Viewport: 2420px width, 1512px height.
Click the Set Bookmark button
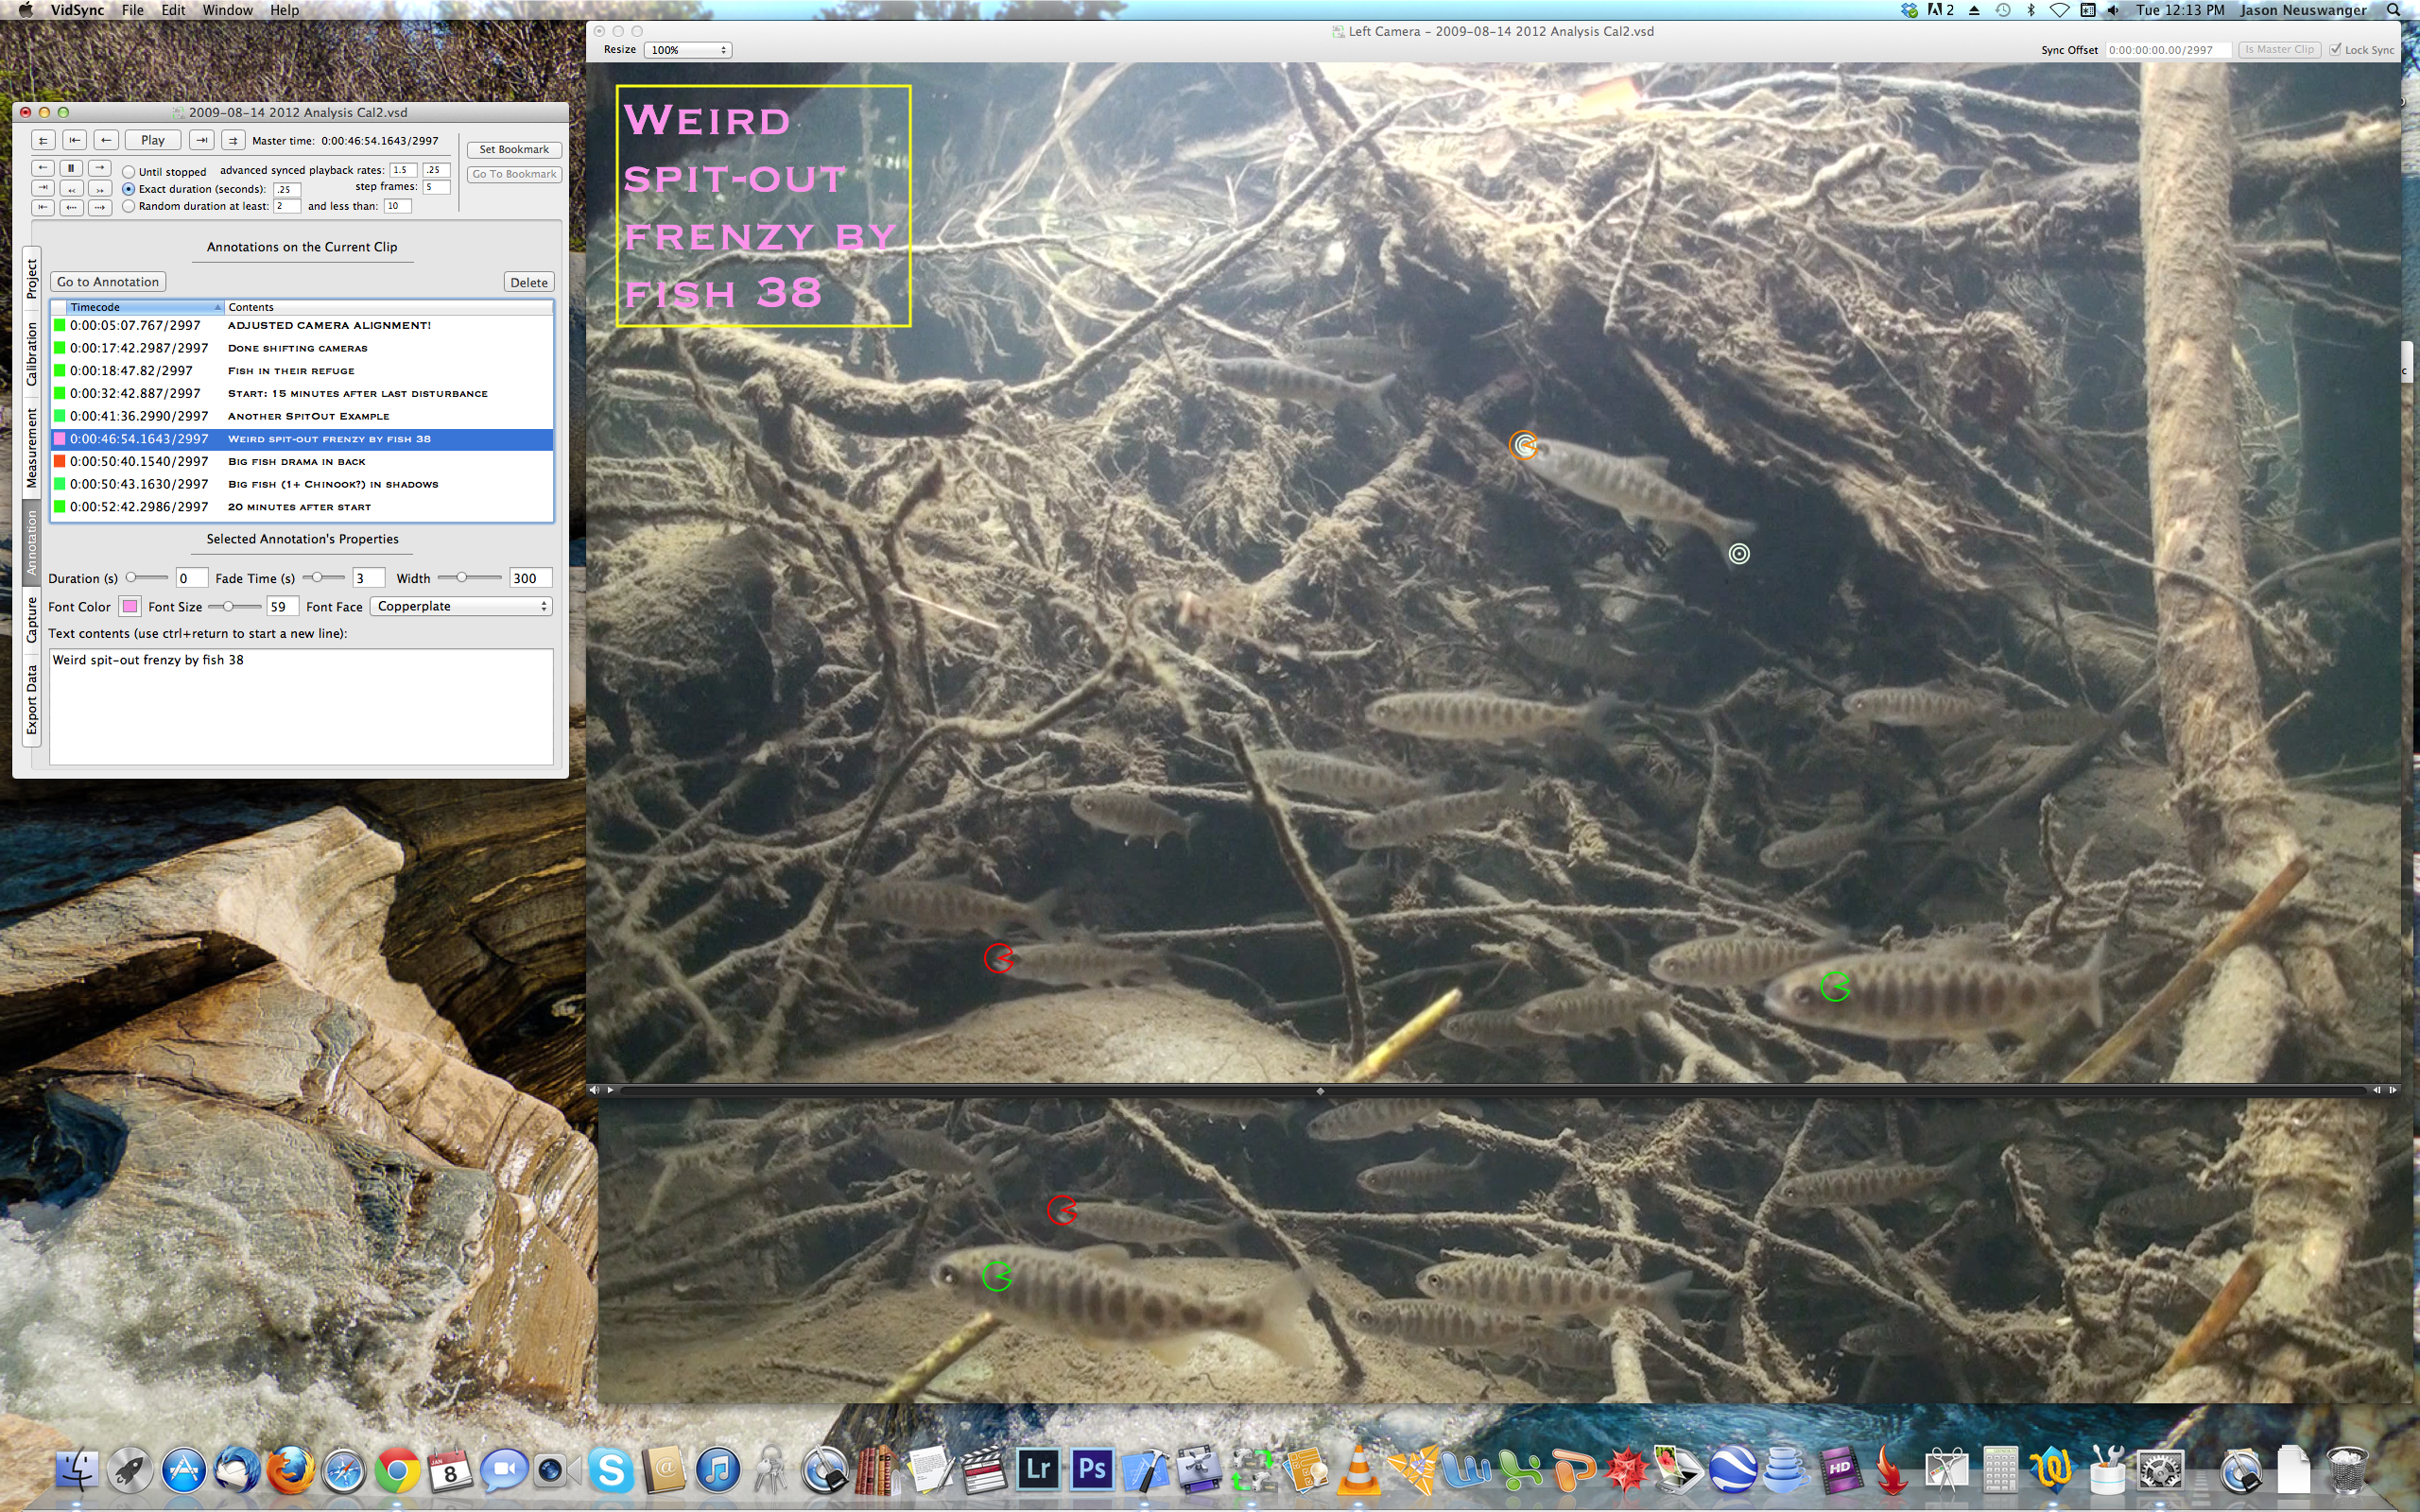click(x=514, y=149)
